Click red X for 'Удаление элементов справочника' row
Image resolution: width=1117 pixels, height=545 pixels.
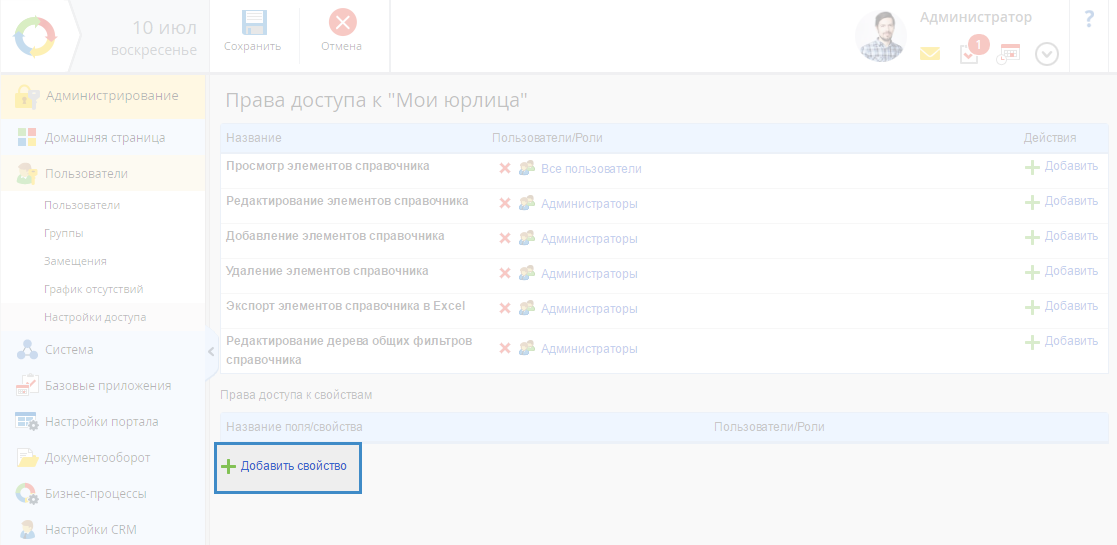click(505, 274)
